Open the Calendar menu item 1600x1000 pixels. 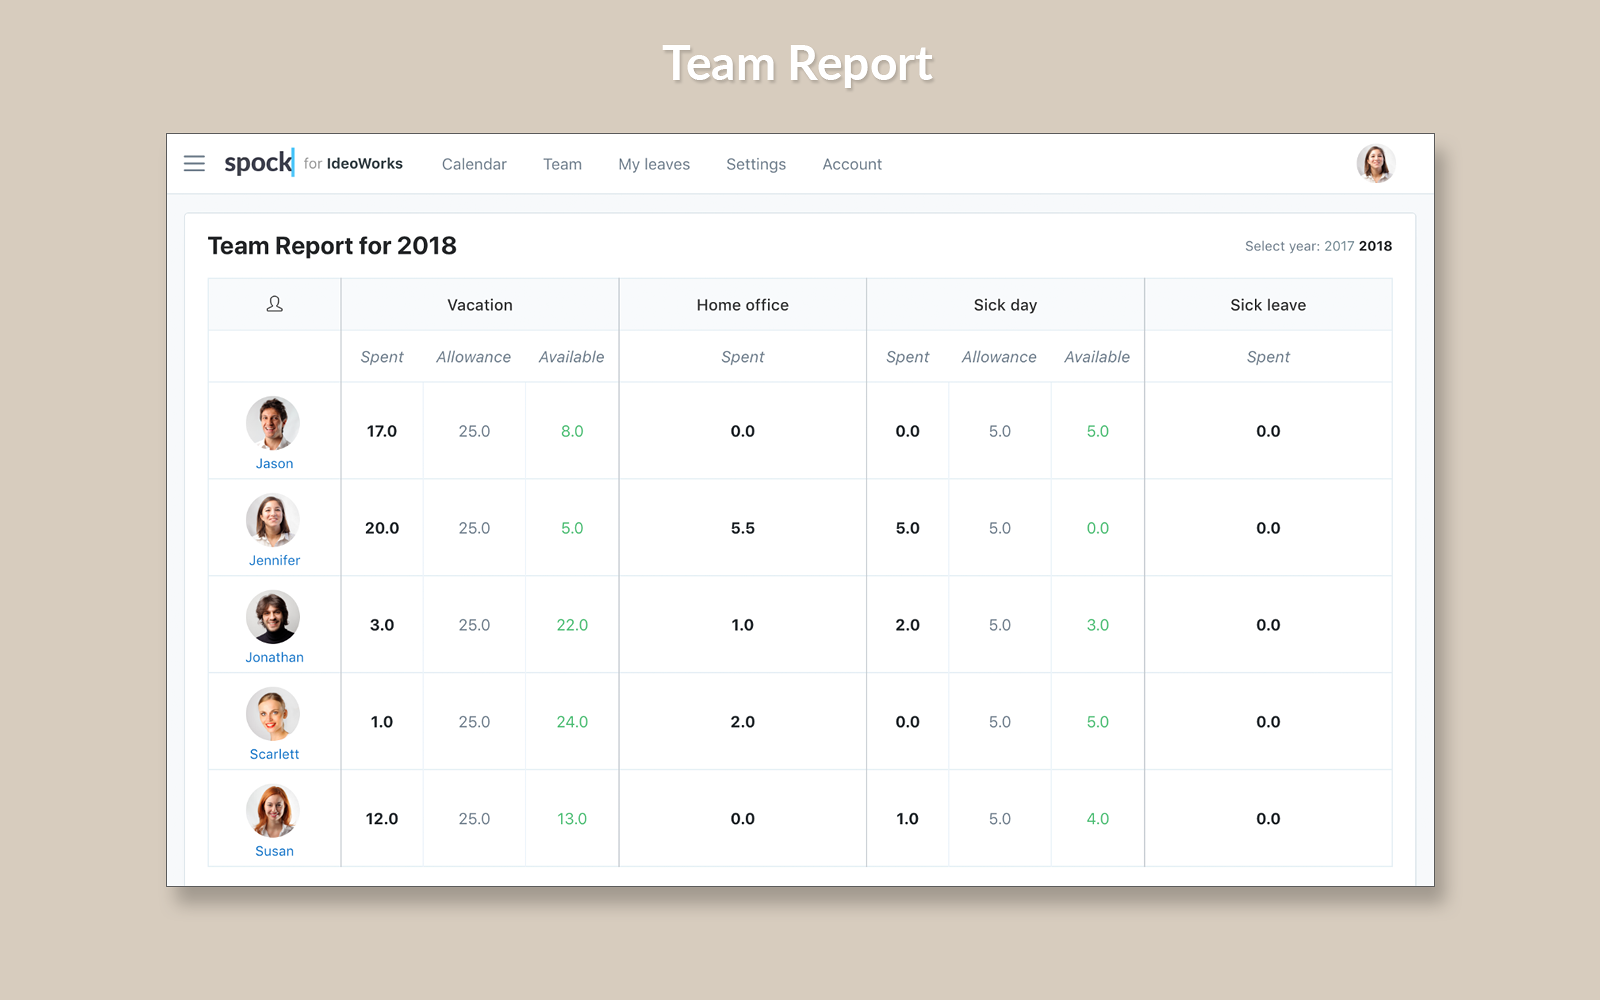coord(474,164)
